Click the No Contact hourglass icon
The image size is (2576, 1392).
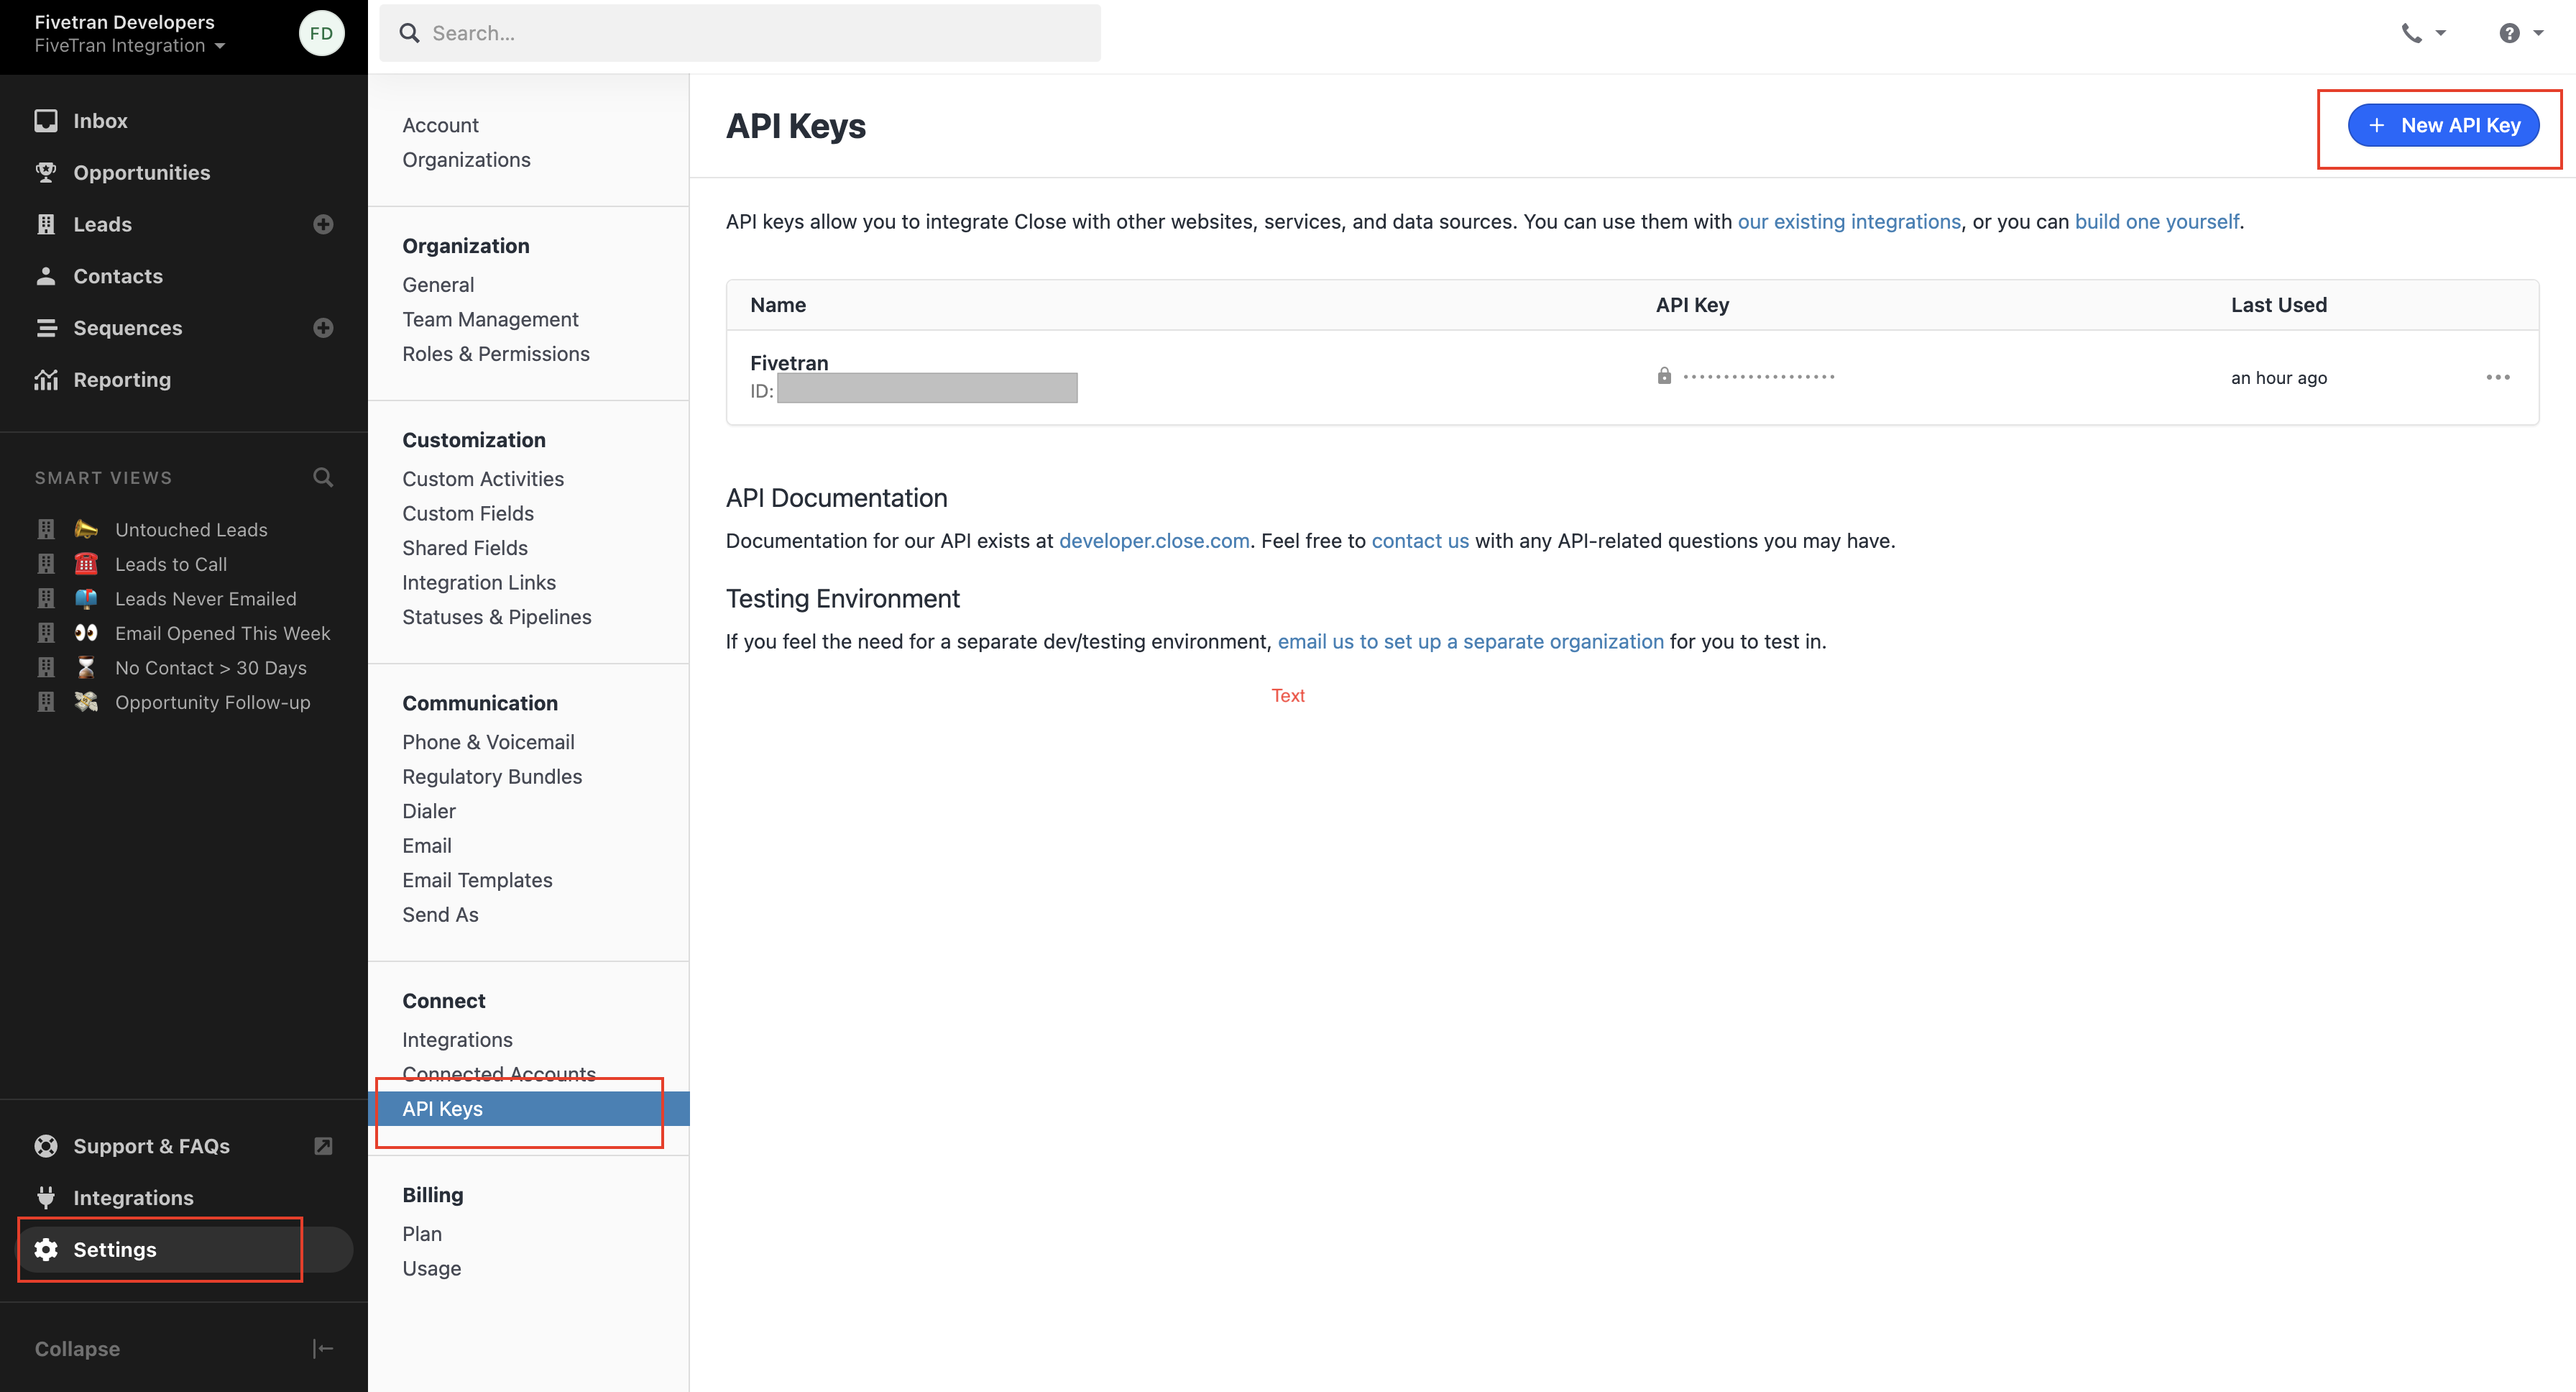86,667
